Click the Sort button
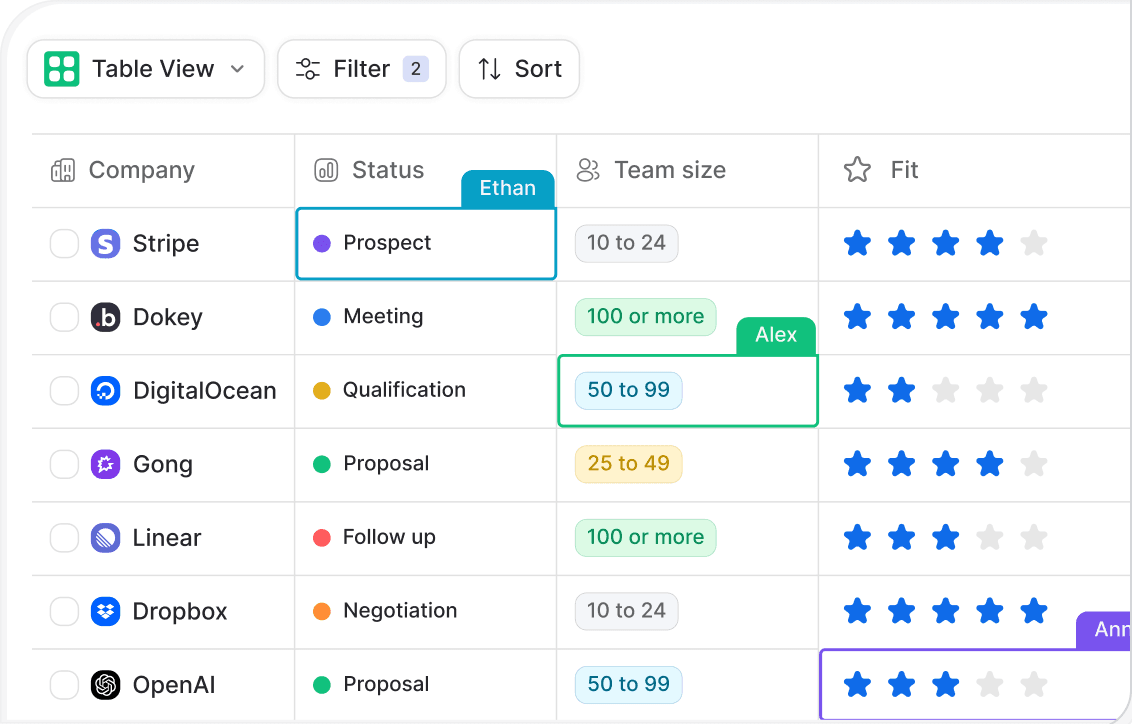This screenshot has height=724, width=1132. point(519,69)
